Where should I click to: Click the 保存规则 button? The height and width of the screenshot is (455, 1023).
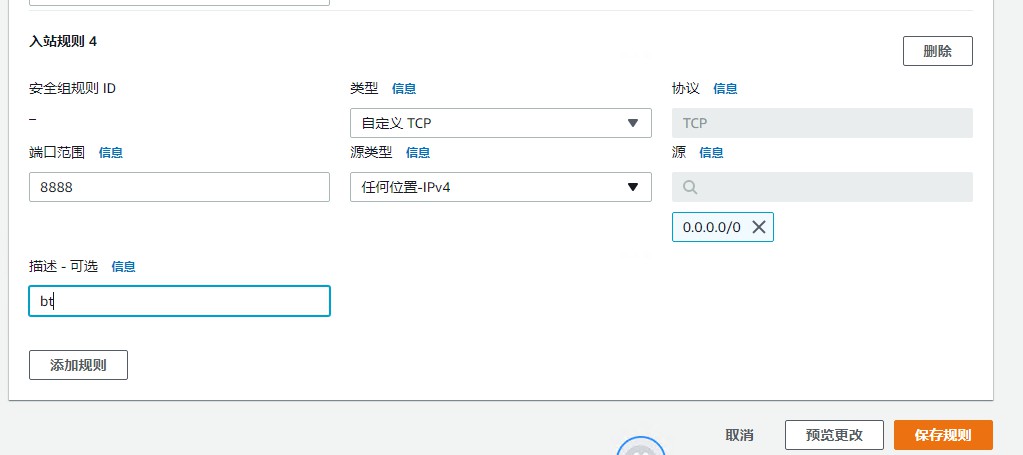(x=943, y=435)
